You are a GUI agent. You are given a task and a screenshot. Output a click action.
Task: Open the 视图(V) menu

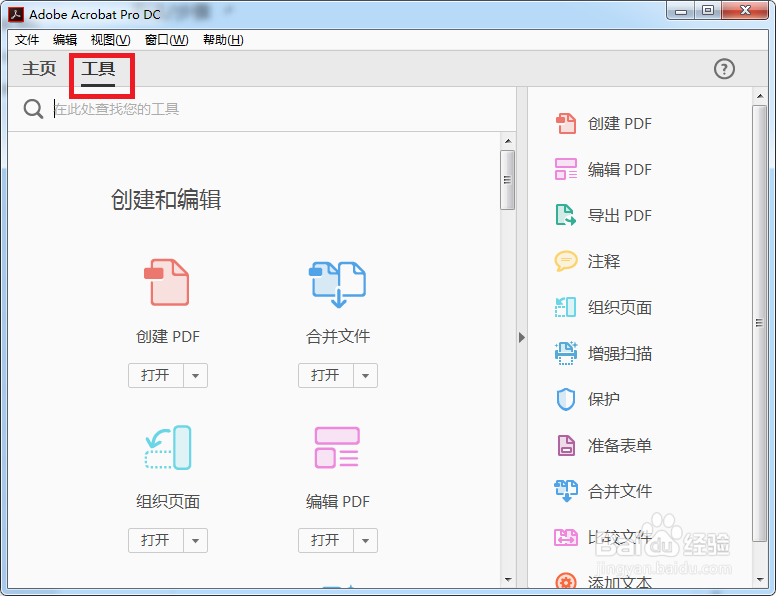click(110, 40)
